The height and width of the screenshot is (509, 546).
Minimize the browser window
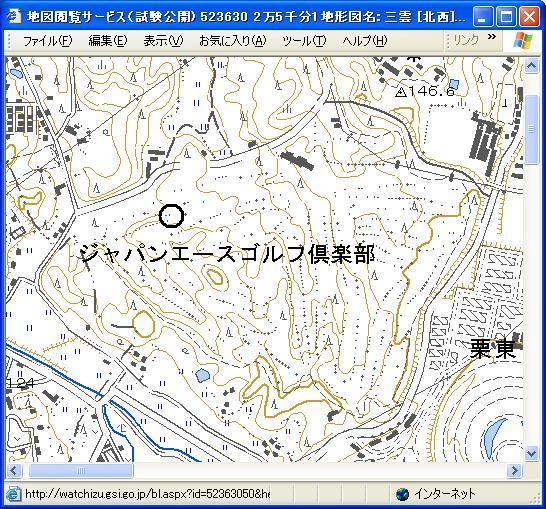click(x=483, y=16)
